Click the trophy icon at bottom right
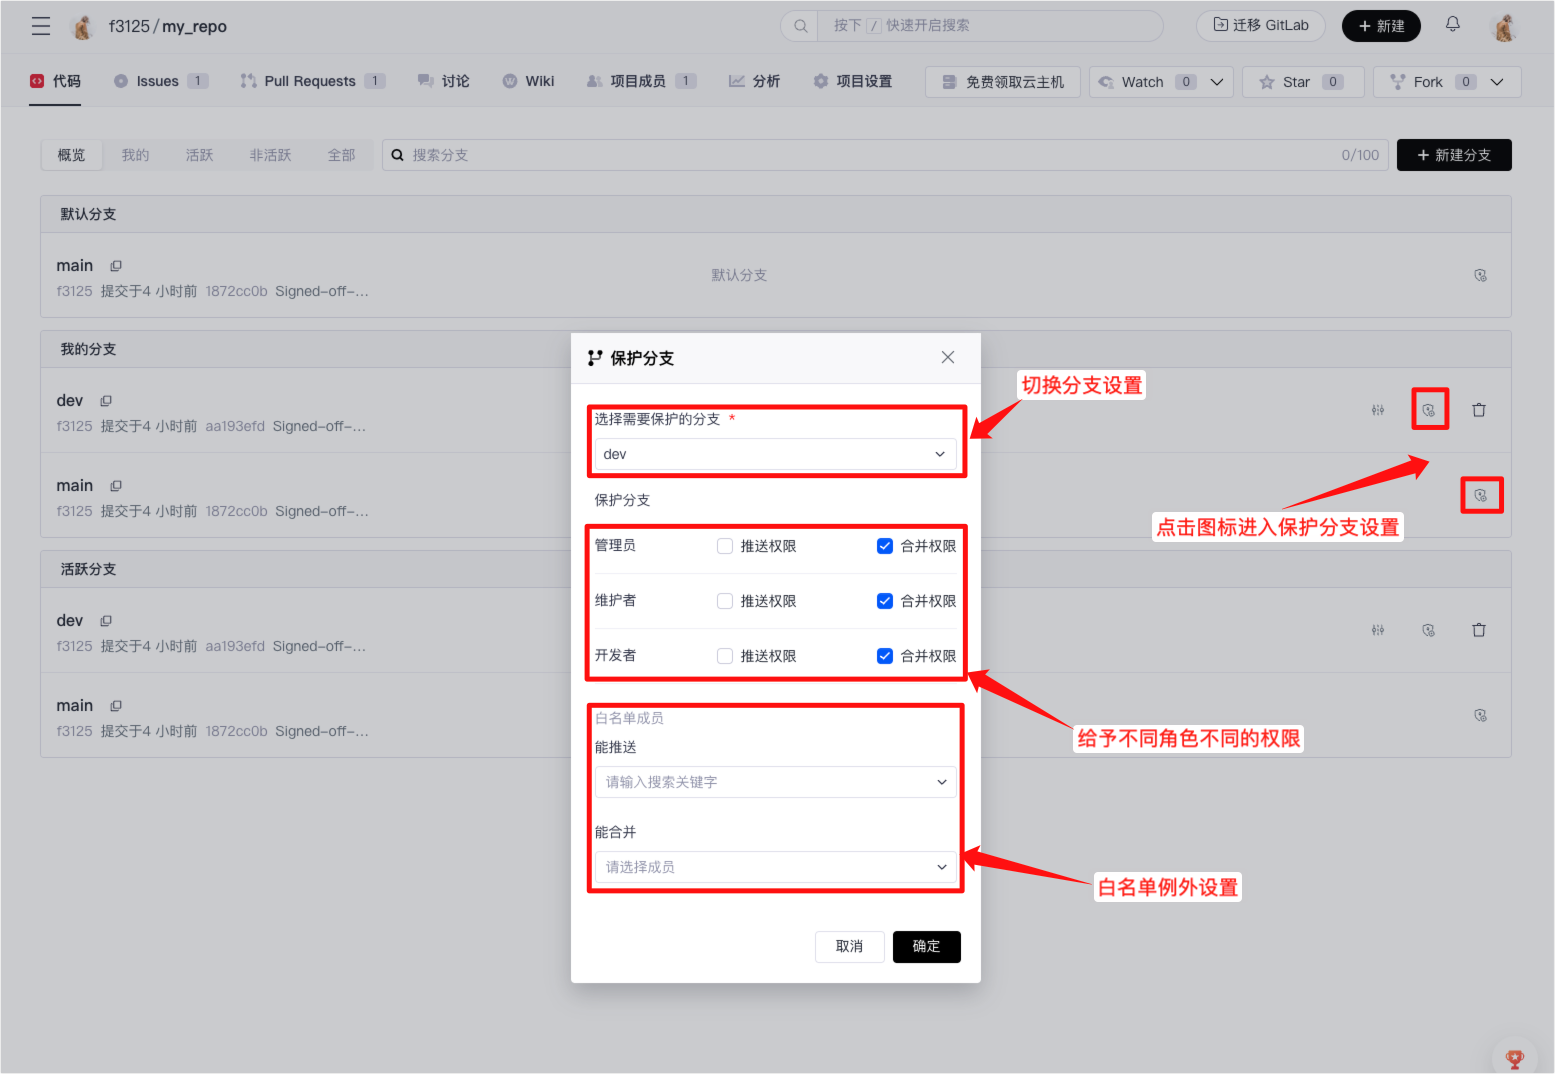 [1514, 1058]
